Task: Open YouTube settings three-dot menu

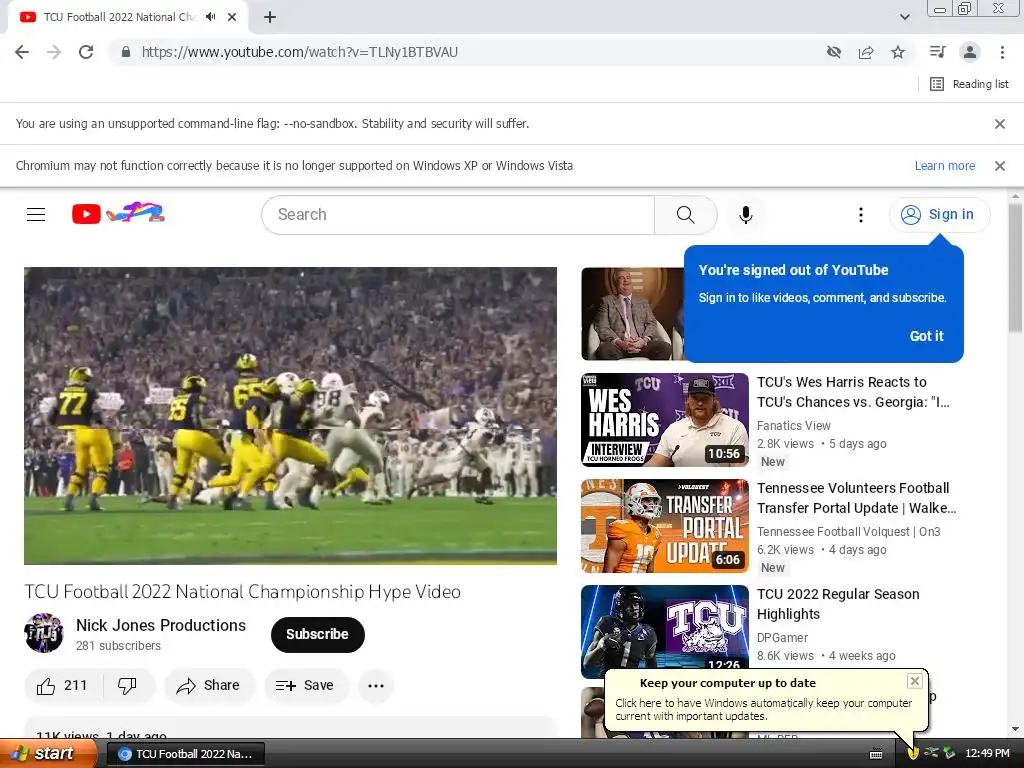Action: pyautogui.click(x=861, y=214)
